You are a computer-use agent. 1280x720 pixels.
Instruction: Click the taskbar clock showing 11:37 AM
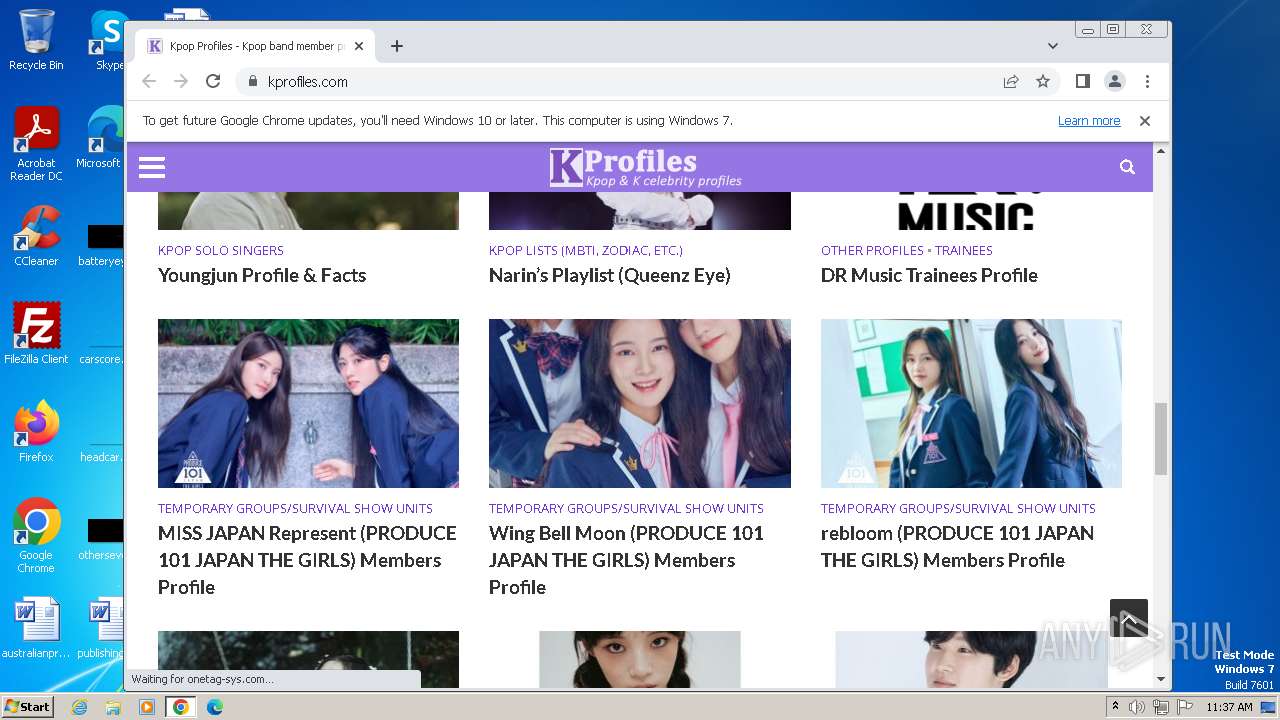click(x=1229, y=707)
